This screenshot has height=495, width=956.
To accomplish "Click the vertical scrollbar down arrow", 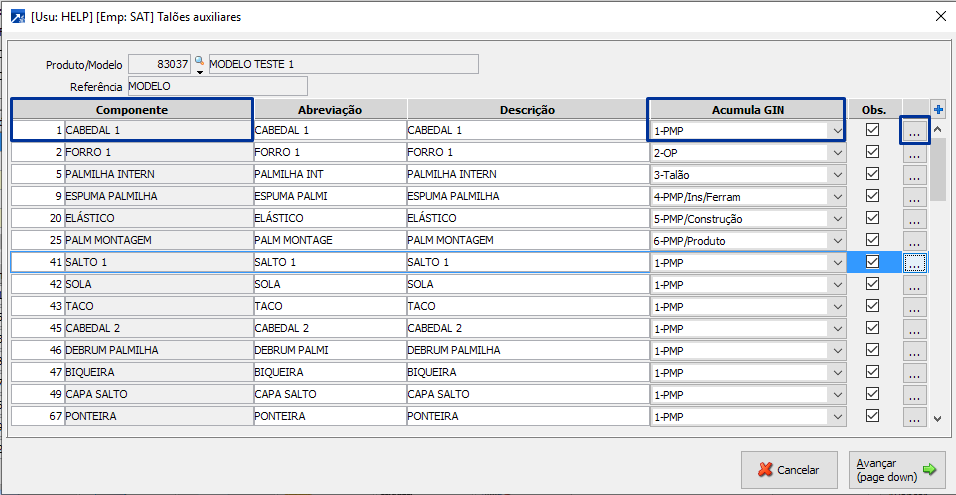I will pos(937,419).
